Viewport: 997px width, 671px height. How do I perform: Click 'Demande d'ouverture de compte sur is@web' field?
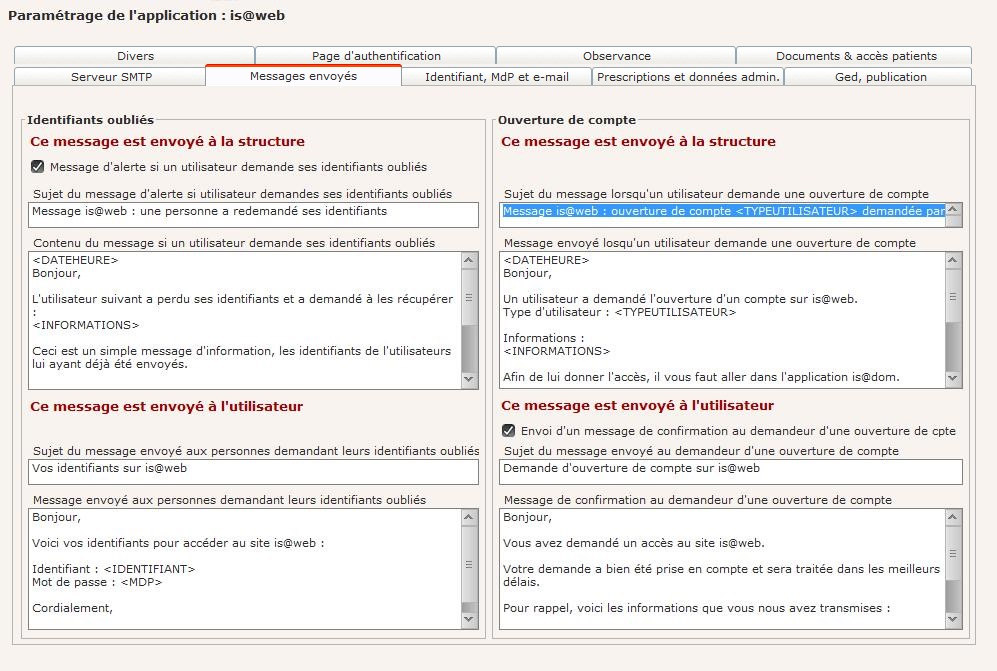(x=731, y=471)
